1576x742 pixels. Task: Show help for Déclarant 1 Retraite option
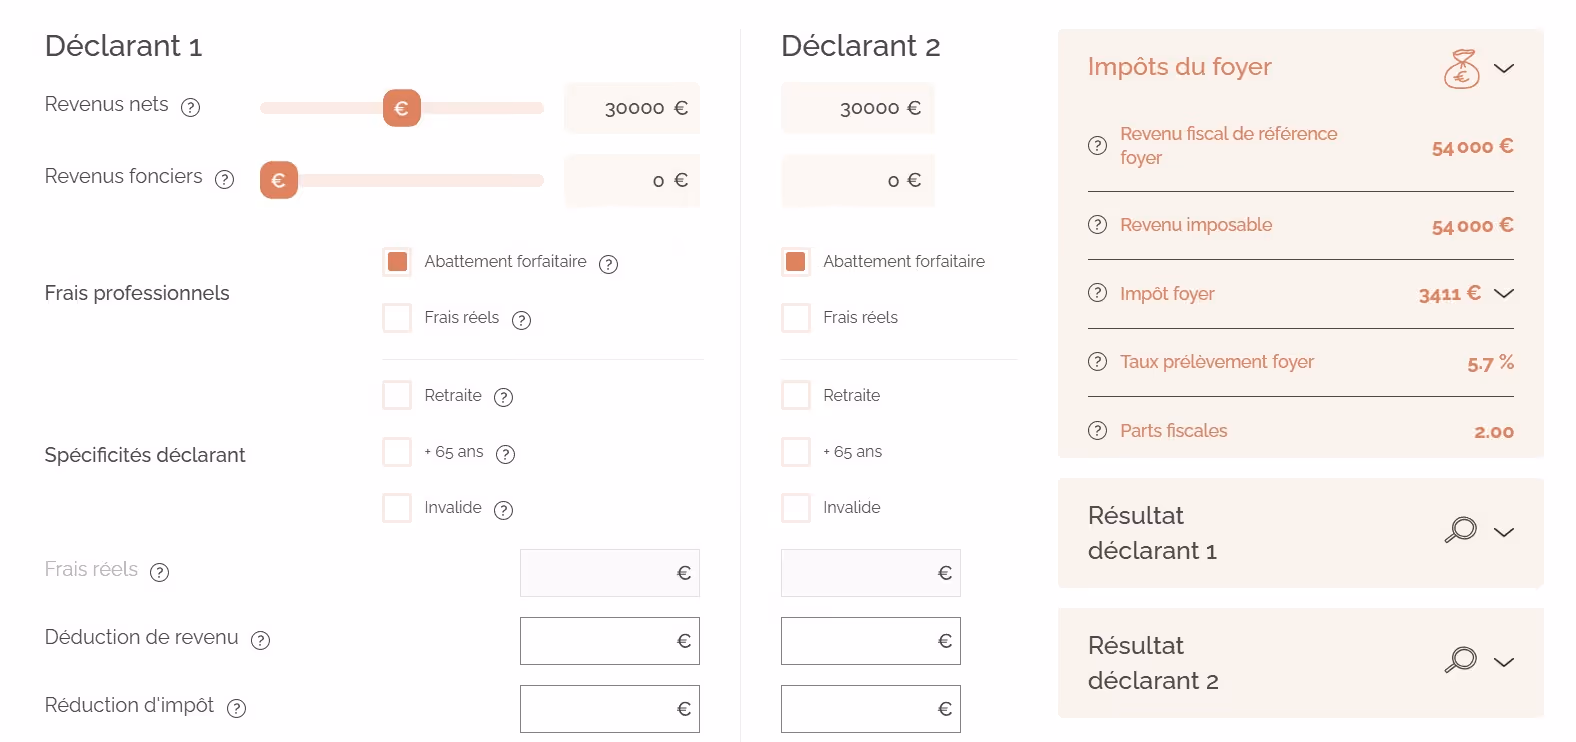click(x=504, y=397)
